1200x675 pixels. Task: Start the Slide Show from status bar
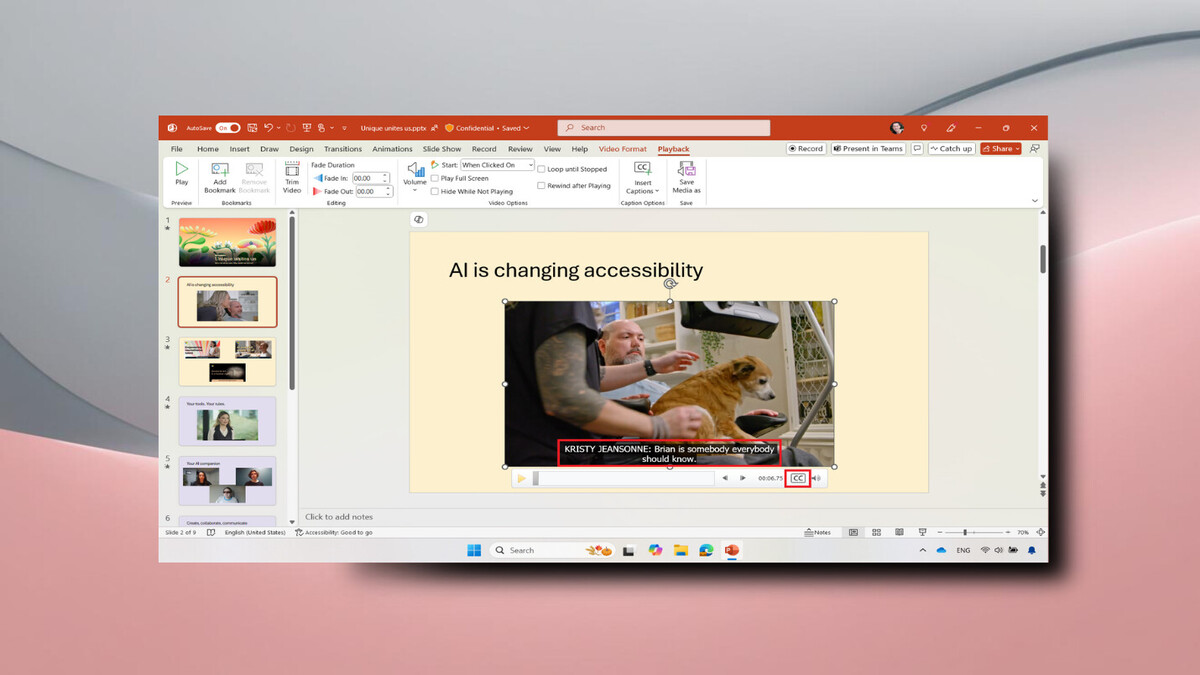[922, 532]
